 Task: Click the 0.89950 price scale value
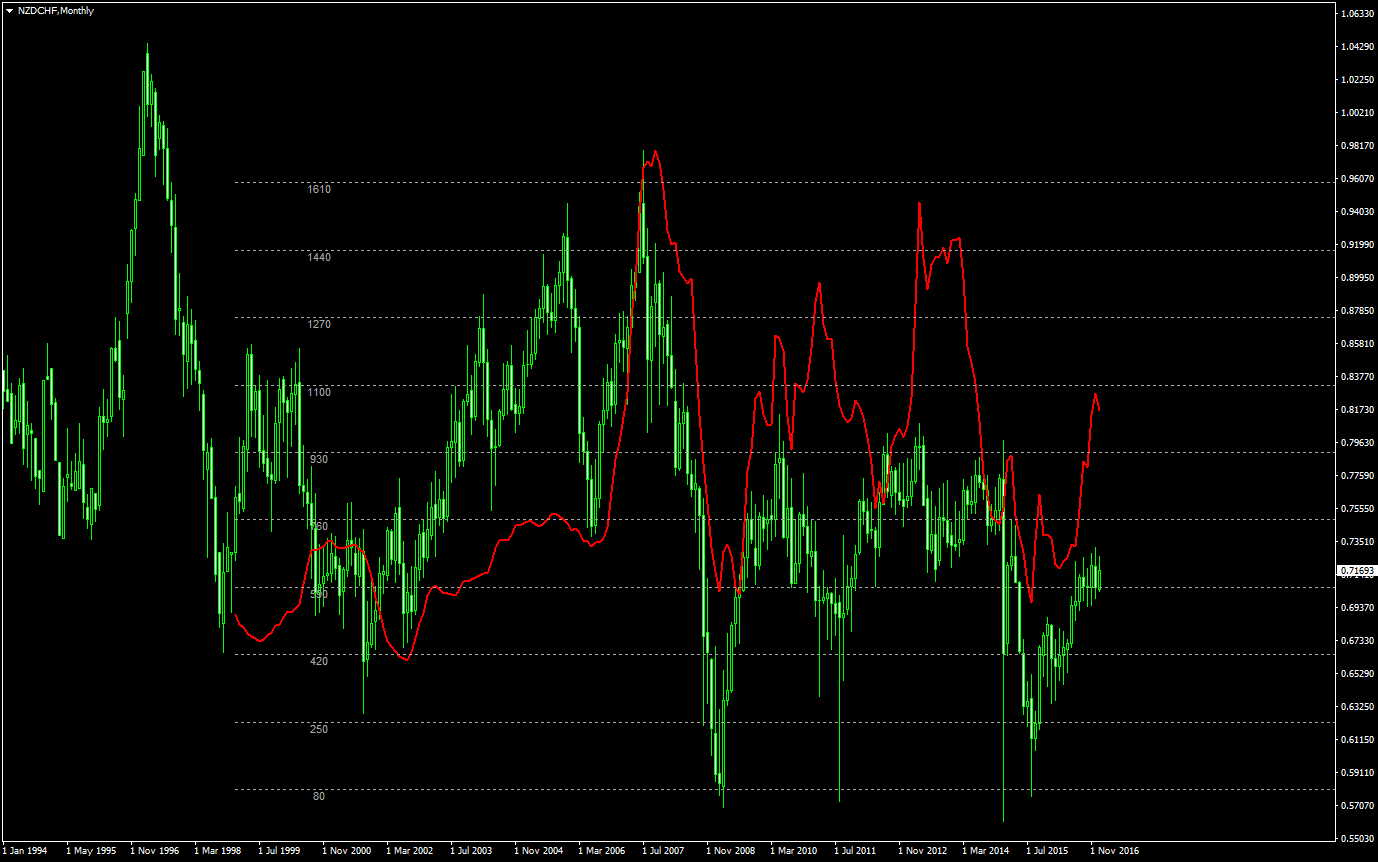[1357, 278]
